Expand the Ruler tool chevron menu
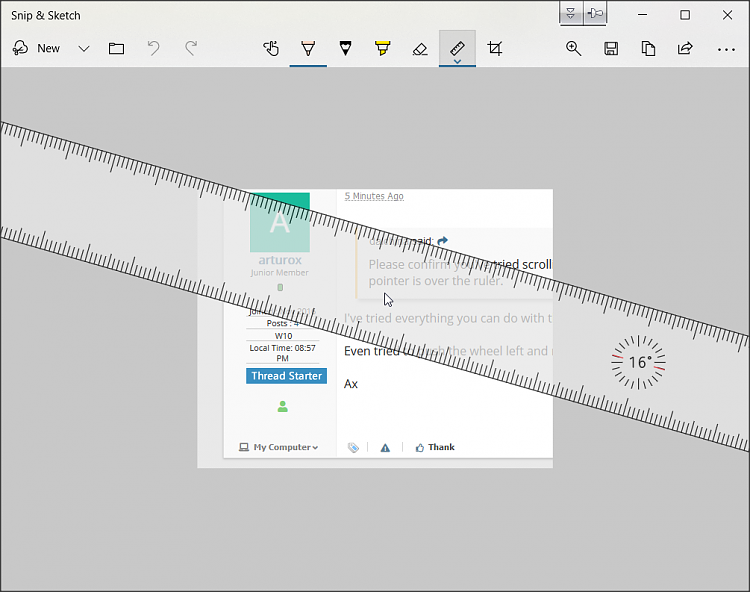The width and height of the screenshot is (750, 592). tap(457, 62)
